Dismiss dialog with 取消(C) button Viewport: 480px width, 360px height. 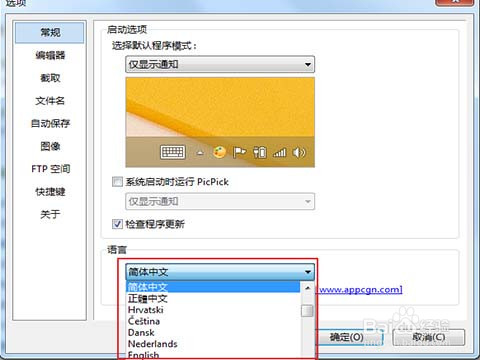pyautogui.click(x=429, y=337)
